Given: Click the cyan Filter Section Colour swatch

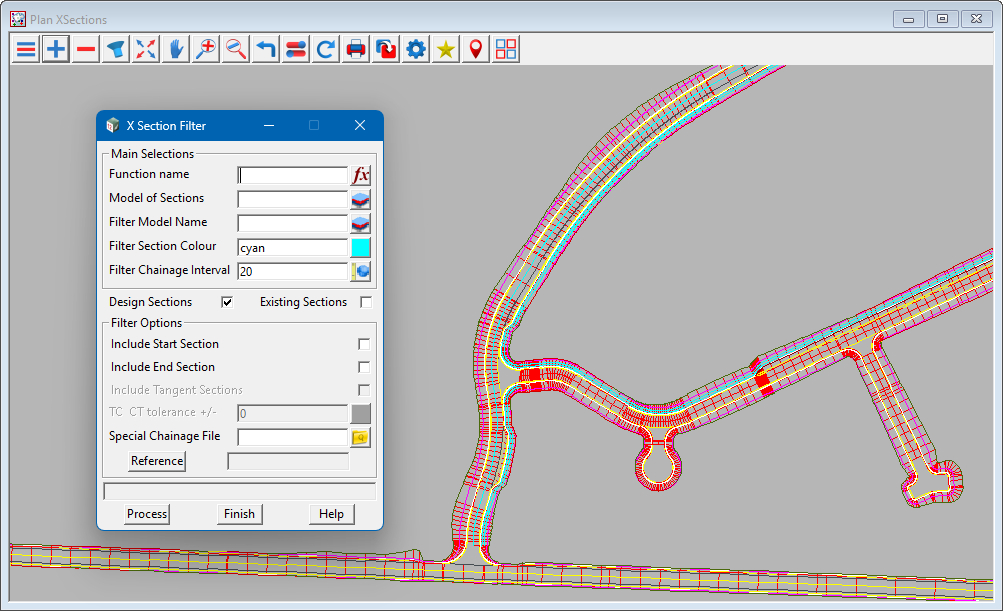Looking at the screenshot, I should pyautogui.click(x=361, y=247).
